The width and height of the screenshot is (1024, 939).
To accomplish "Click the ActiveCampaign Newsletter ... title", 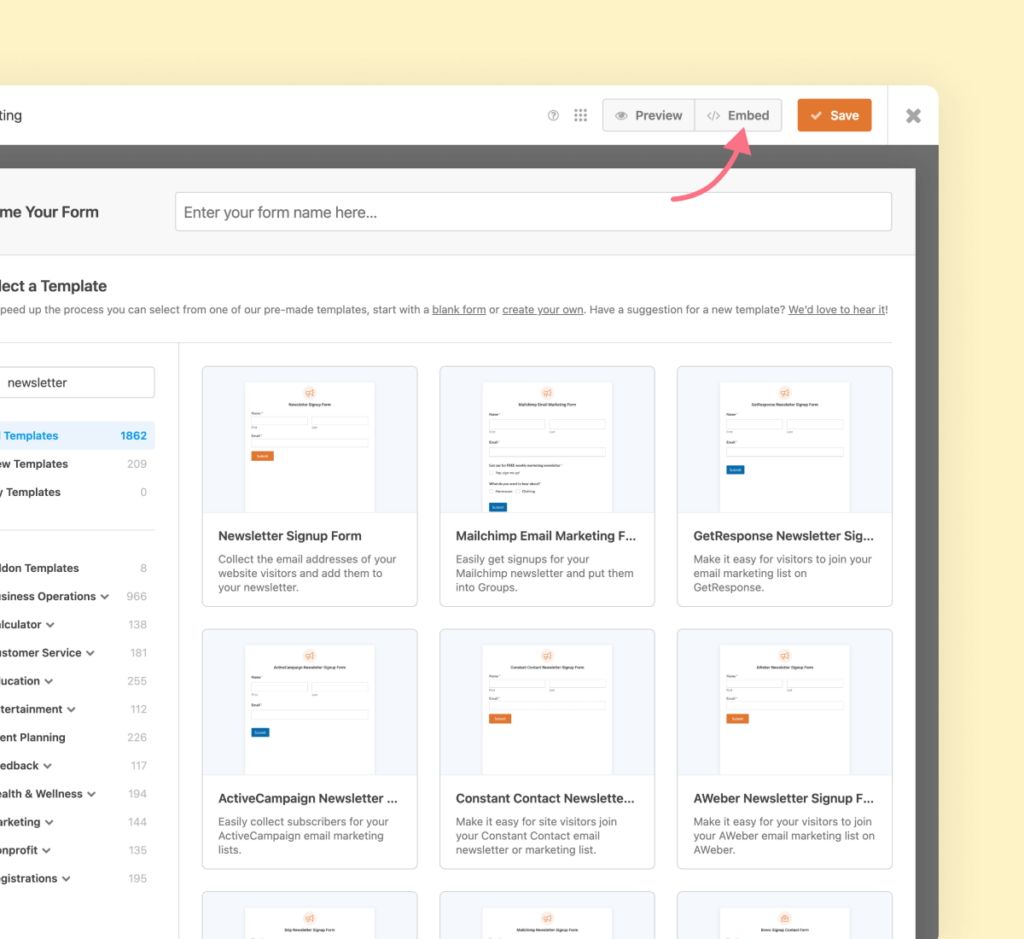I will [308, 798].
